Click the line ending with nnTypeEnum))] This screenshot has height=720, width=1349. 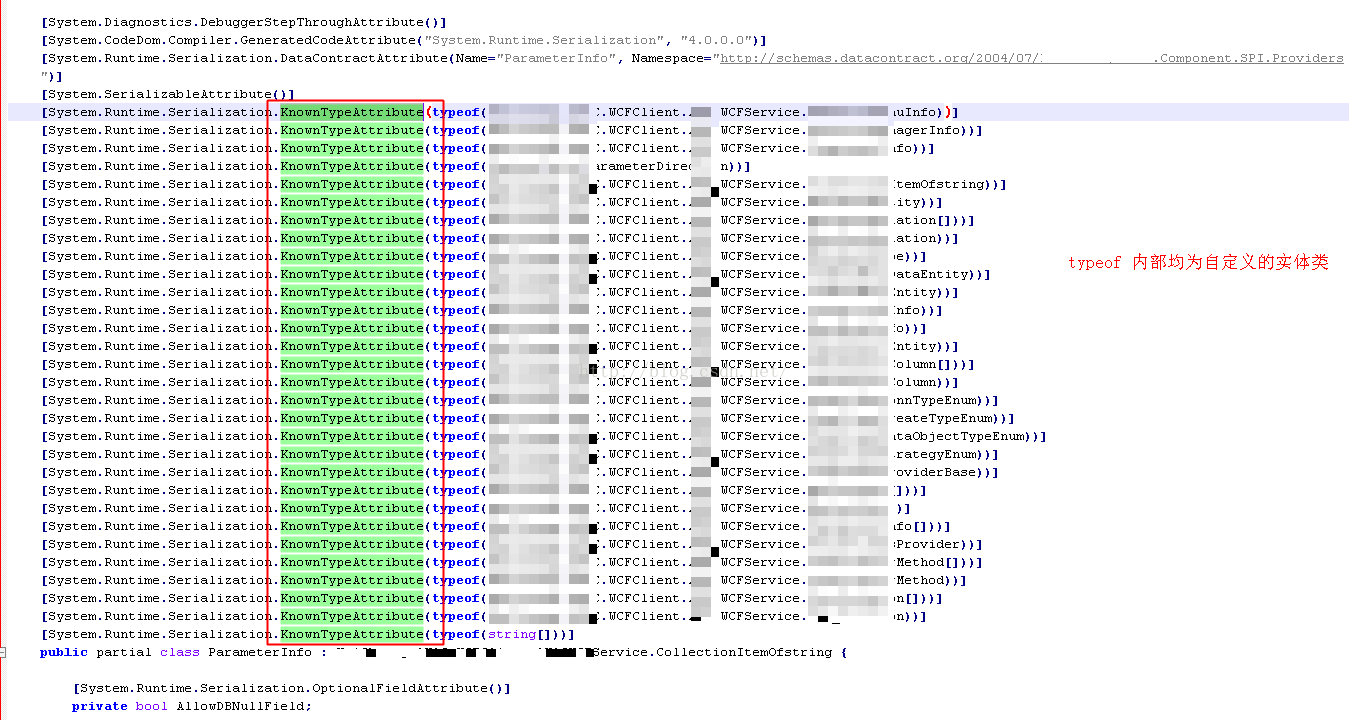[x=520, y=400]
